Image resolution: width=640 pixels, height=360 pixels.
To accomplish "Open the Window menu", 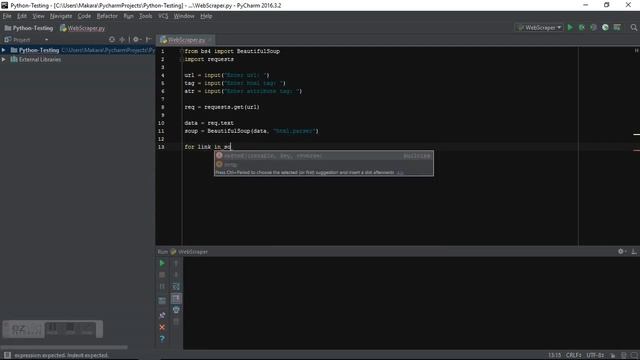I will 184,16.
